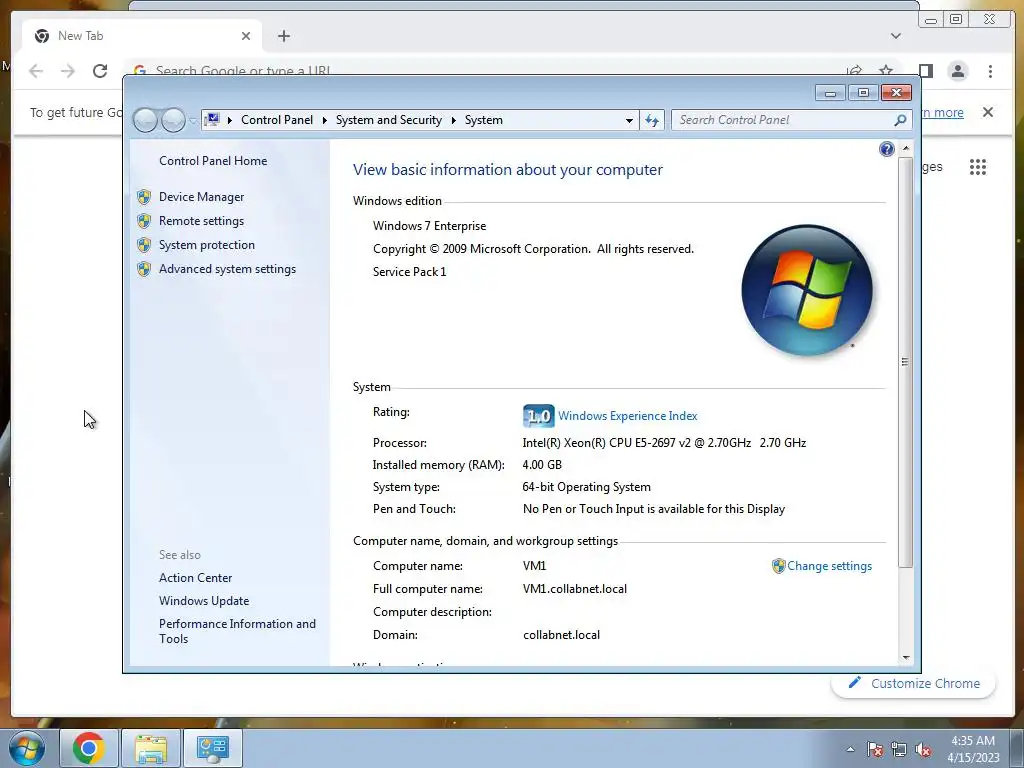The height and width of the screenshot is (768, 1024).
Task: Open Chrome's three-dot menu
Action: (x=990, y=71)
